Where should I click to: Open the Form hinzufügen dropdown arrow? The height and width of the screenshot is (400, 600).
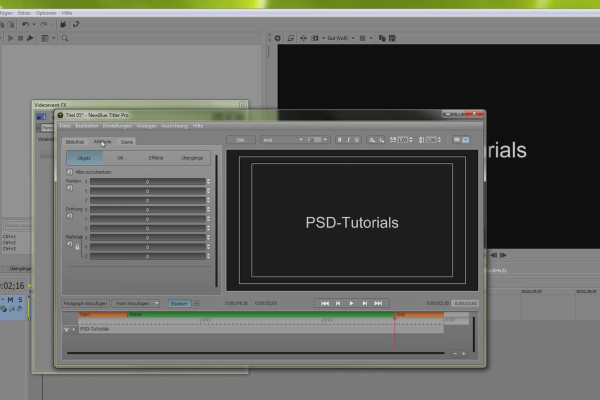click(x=157, y=304)
